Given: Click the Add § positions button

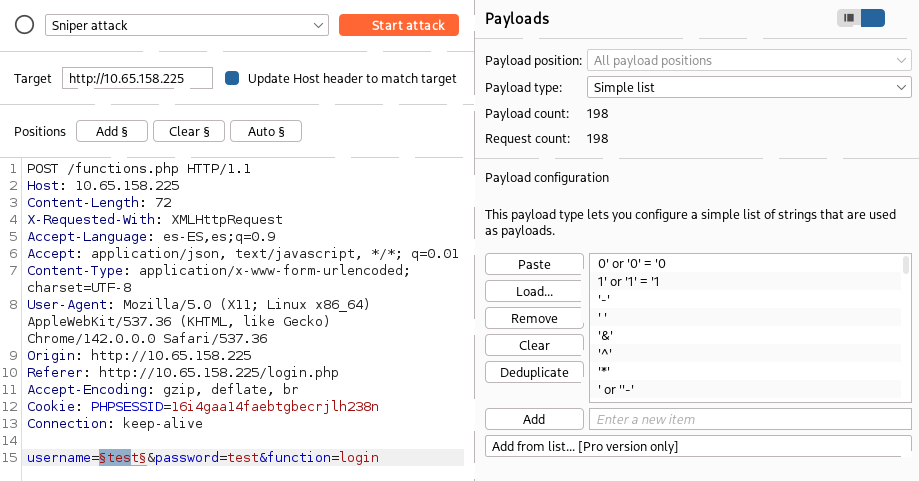Looking at the screenshot, I should [x=111, y=131].
